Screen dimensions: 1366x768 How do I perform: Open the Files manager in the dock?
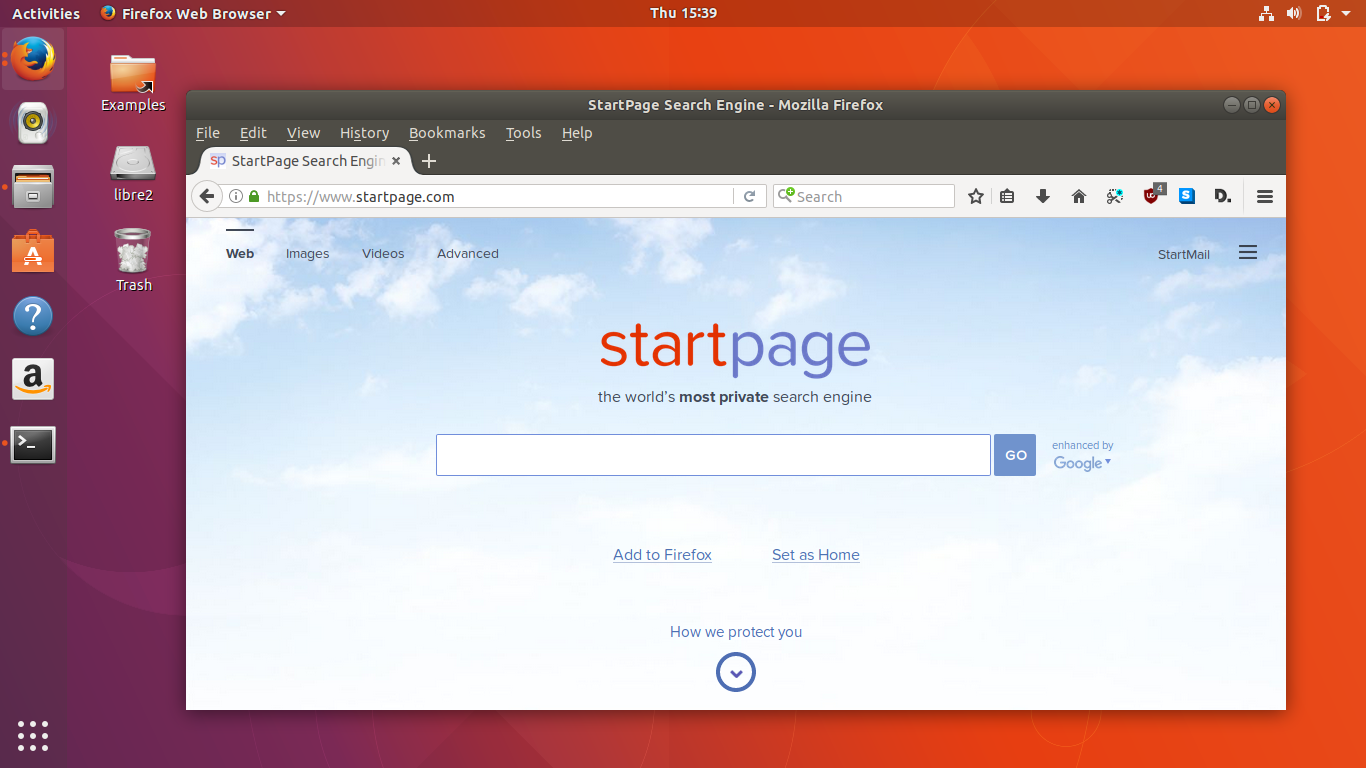pos(33,187)
